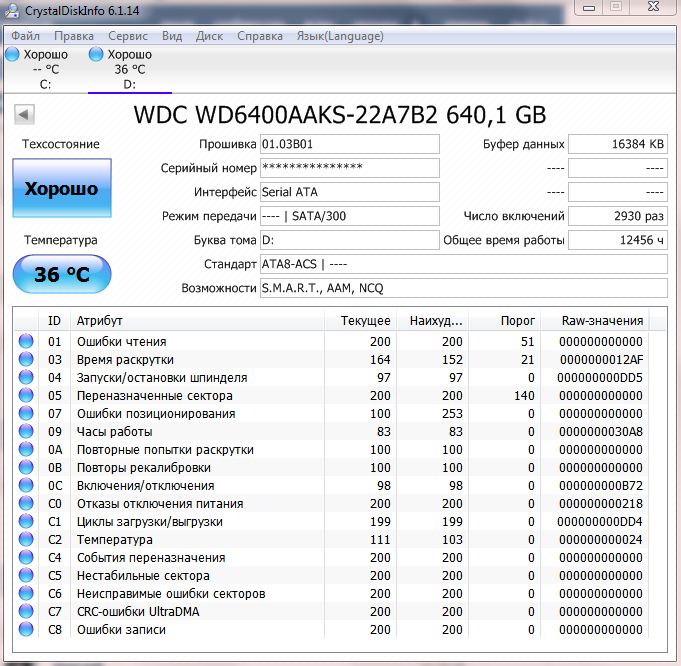The height and width of the screenshot is (666, 681).
Task: Click the status orb for Ошибки позиционирования
Action: [x=26, y=413]
